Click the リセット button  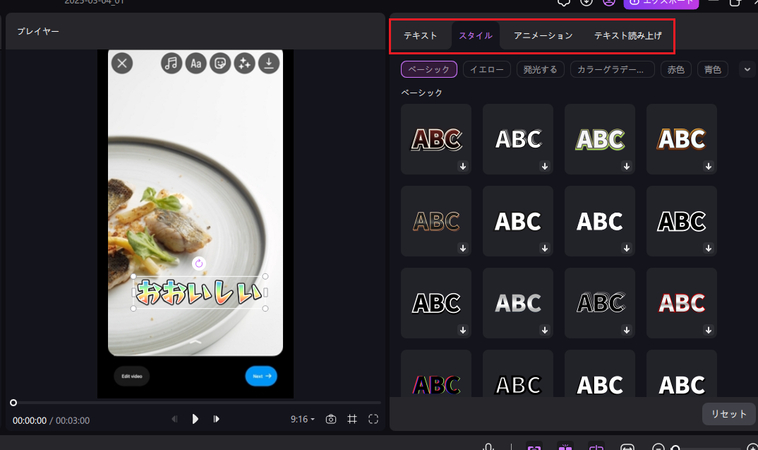(729, 414)
